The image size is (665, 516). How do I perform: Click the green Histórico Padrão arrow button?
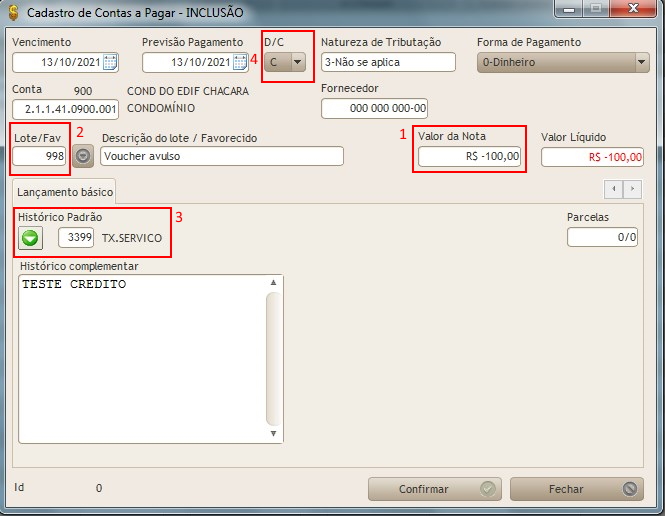coord(32,238)
